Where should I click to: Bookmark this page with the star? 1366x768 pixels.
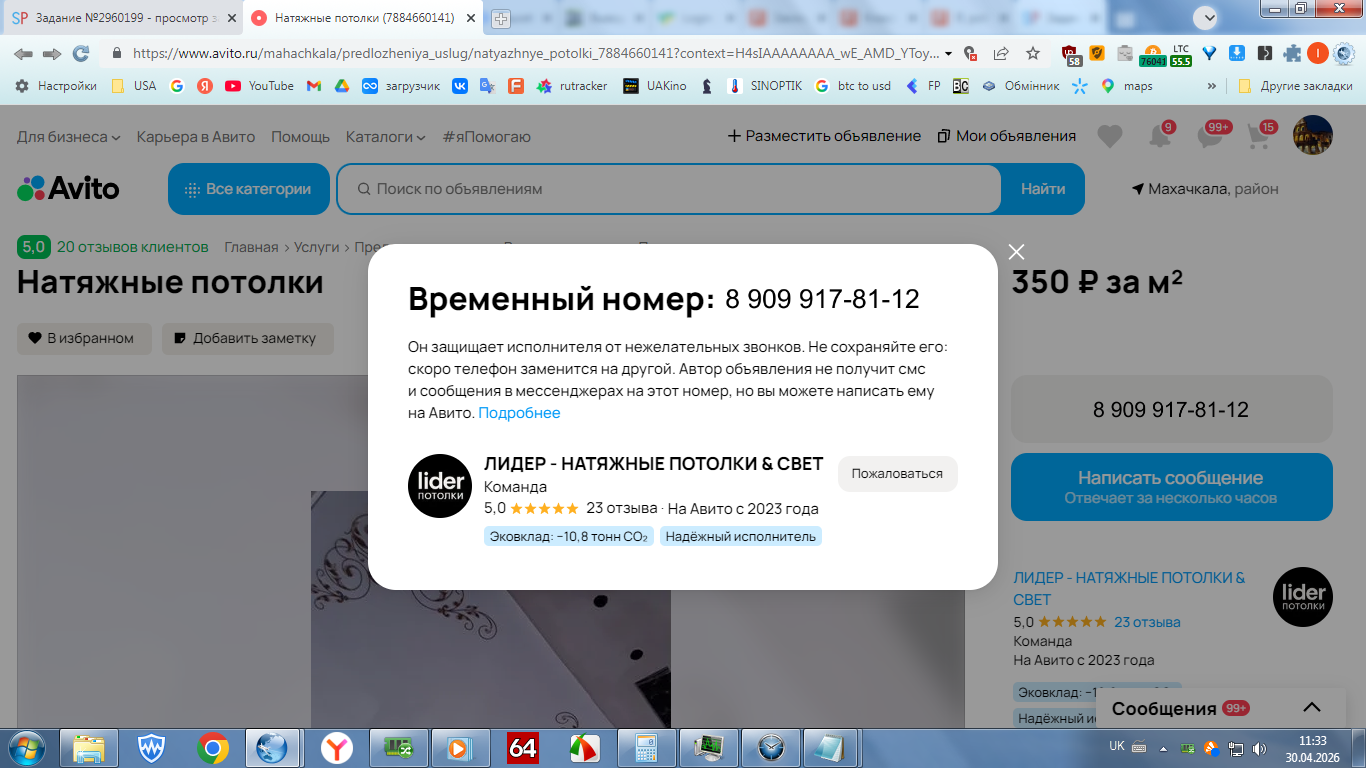click(x=1033, y=53)
